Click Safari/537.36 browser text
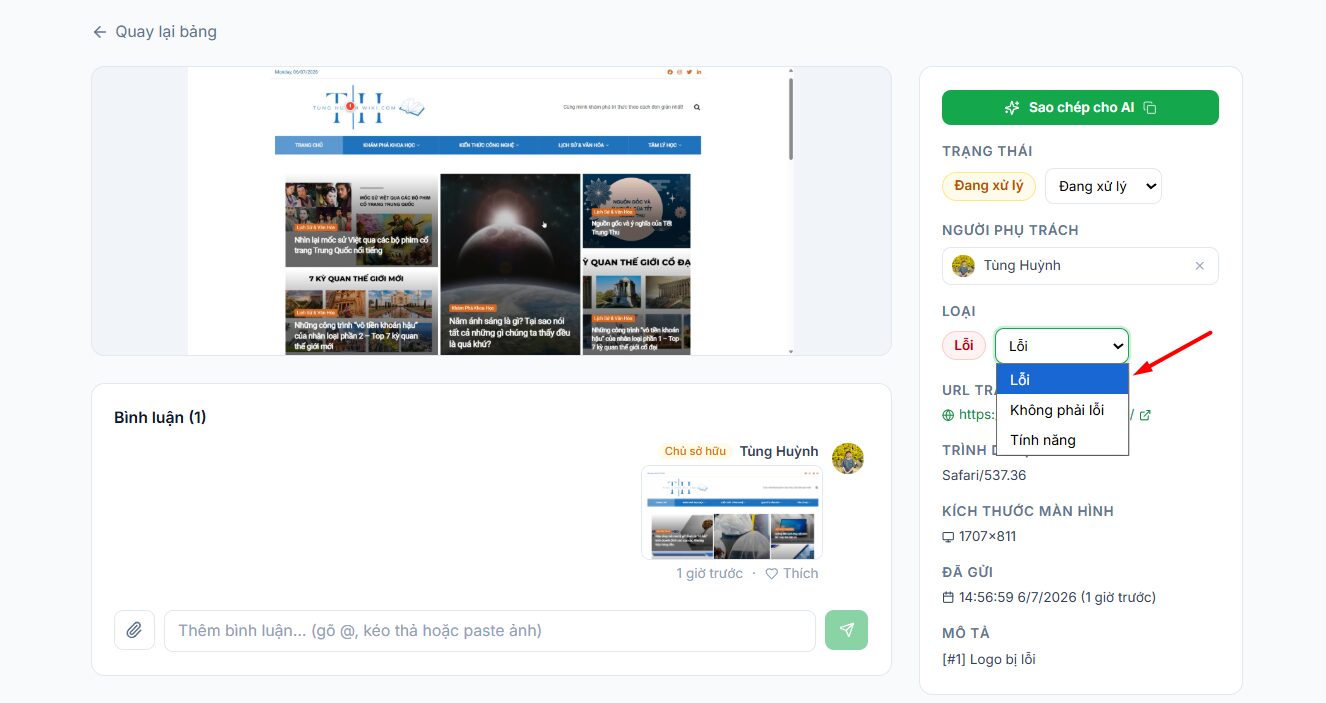Image resolution: width=1326 pixels, height=703 pixels. (x=984, y=475)
